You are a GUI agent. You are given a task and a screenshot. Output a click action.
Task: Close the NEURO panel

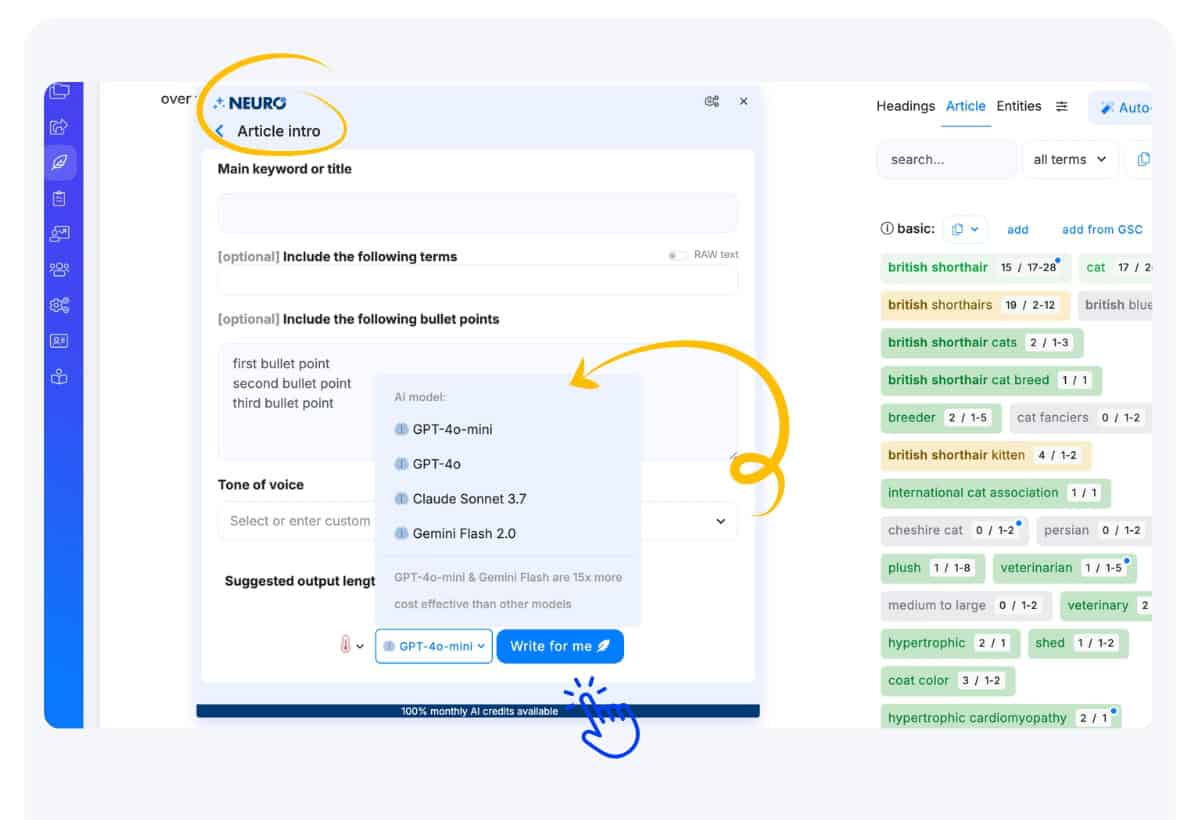pyautogui.click(x=743, y=101)
